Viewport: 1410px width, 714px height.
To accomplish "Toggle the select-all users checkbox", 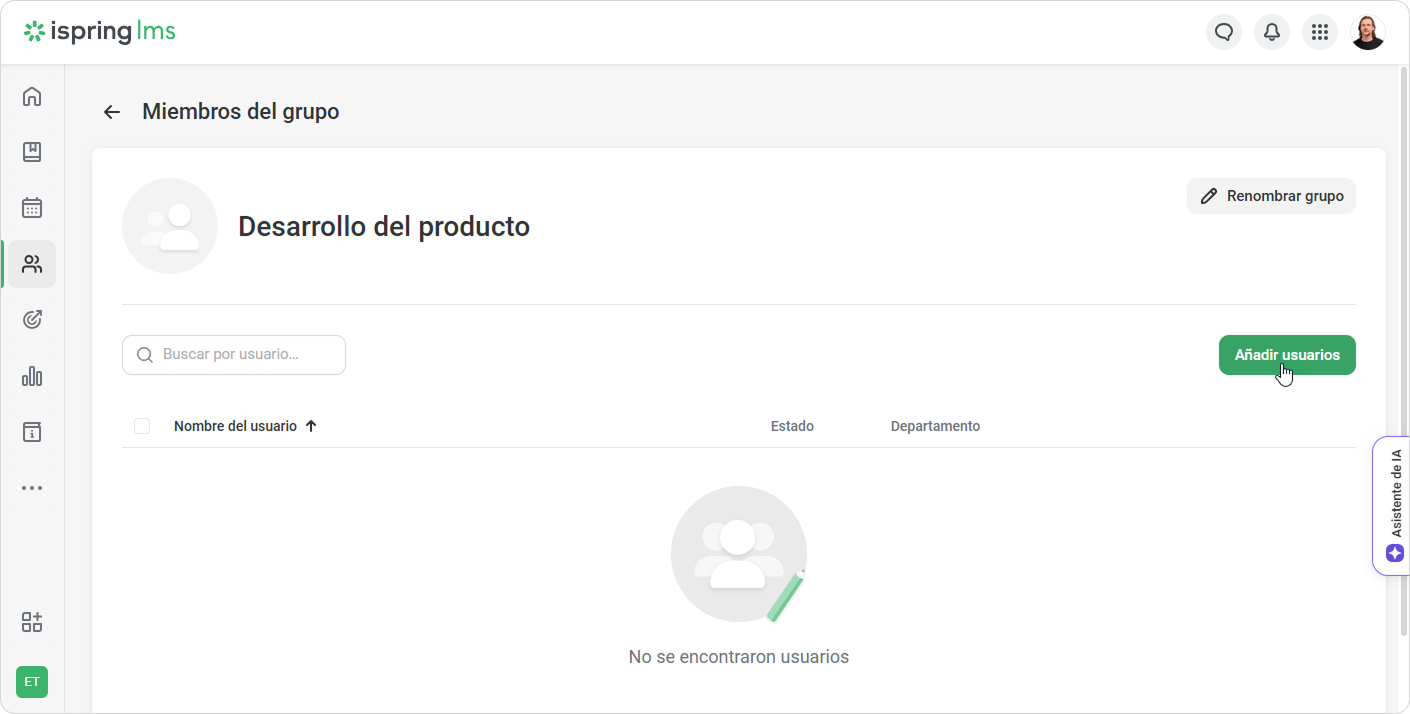I will pyautogui.click(x=142, y=426).
